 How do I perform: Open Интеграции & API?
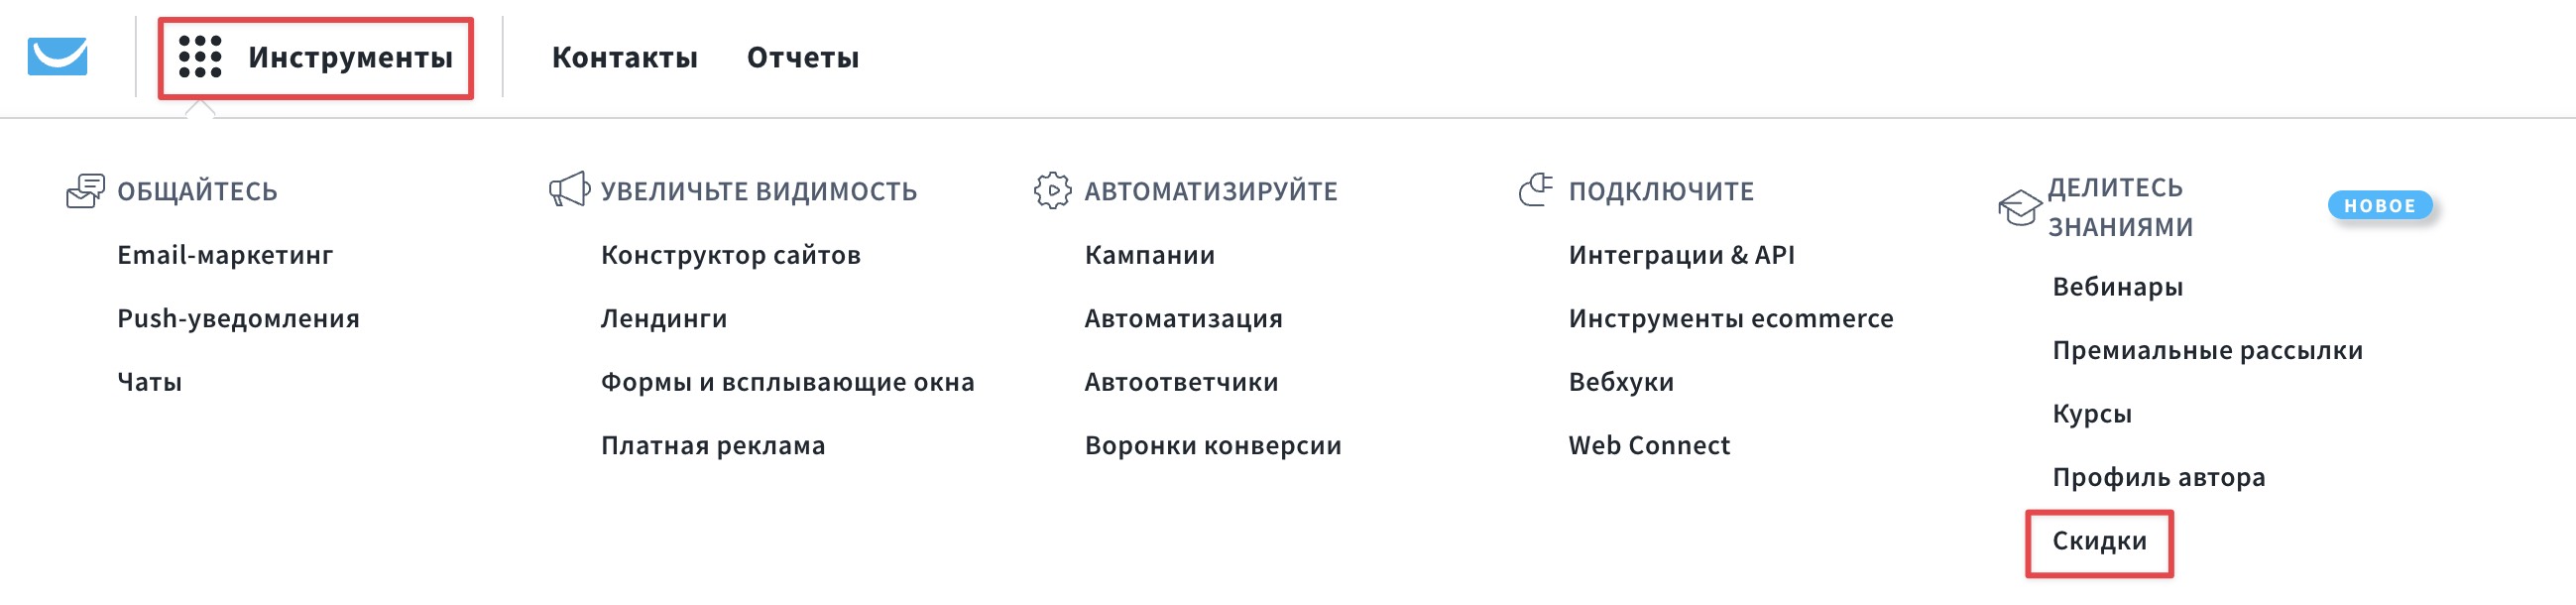[1681, 255]
